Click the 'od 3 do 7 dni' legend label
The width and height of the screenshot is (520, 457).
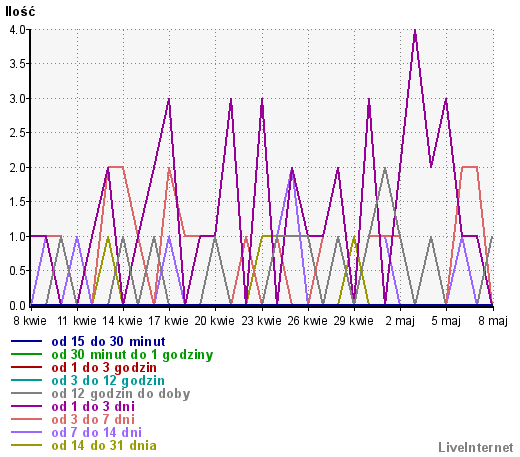point(93,420)
